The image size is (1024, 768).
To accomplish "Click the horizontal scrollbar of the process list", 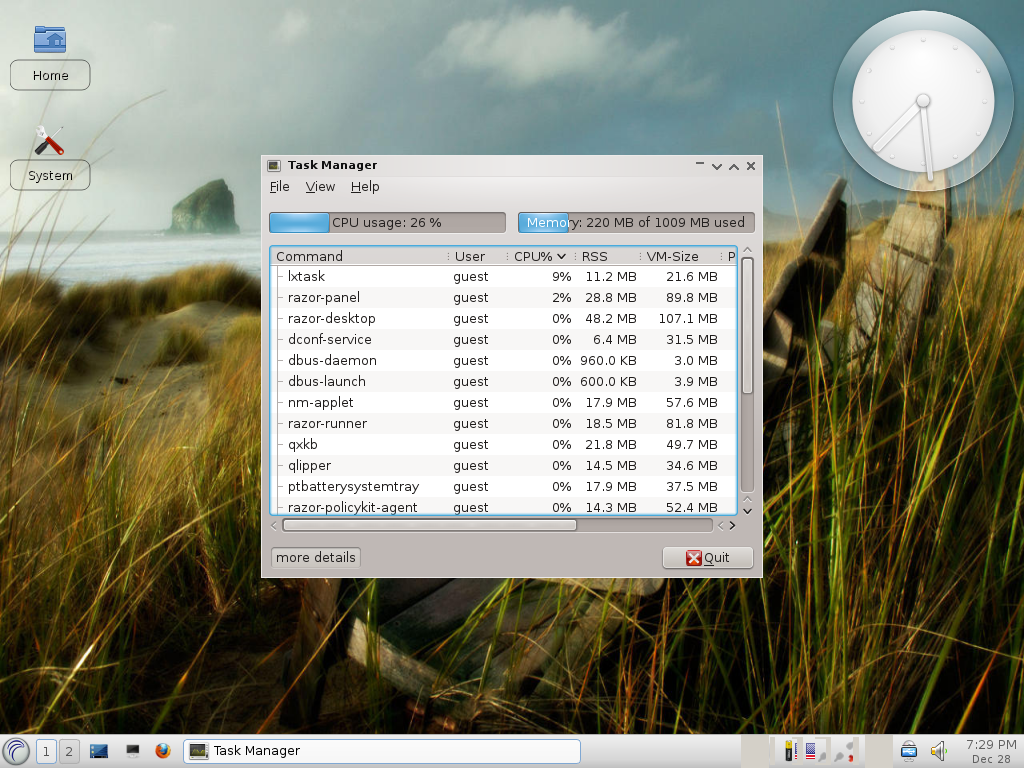I will [430, 525].
